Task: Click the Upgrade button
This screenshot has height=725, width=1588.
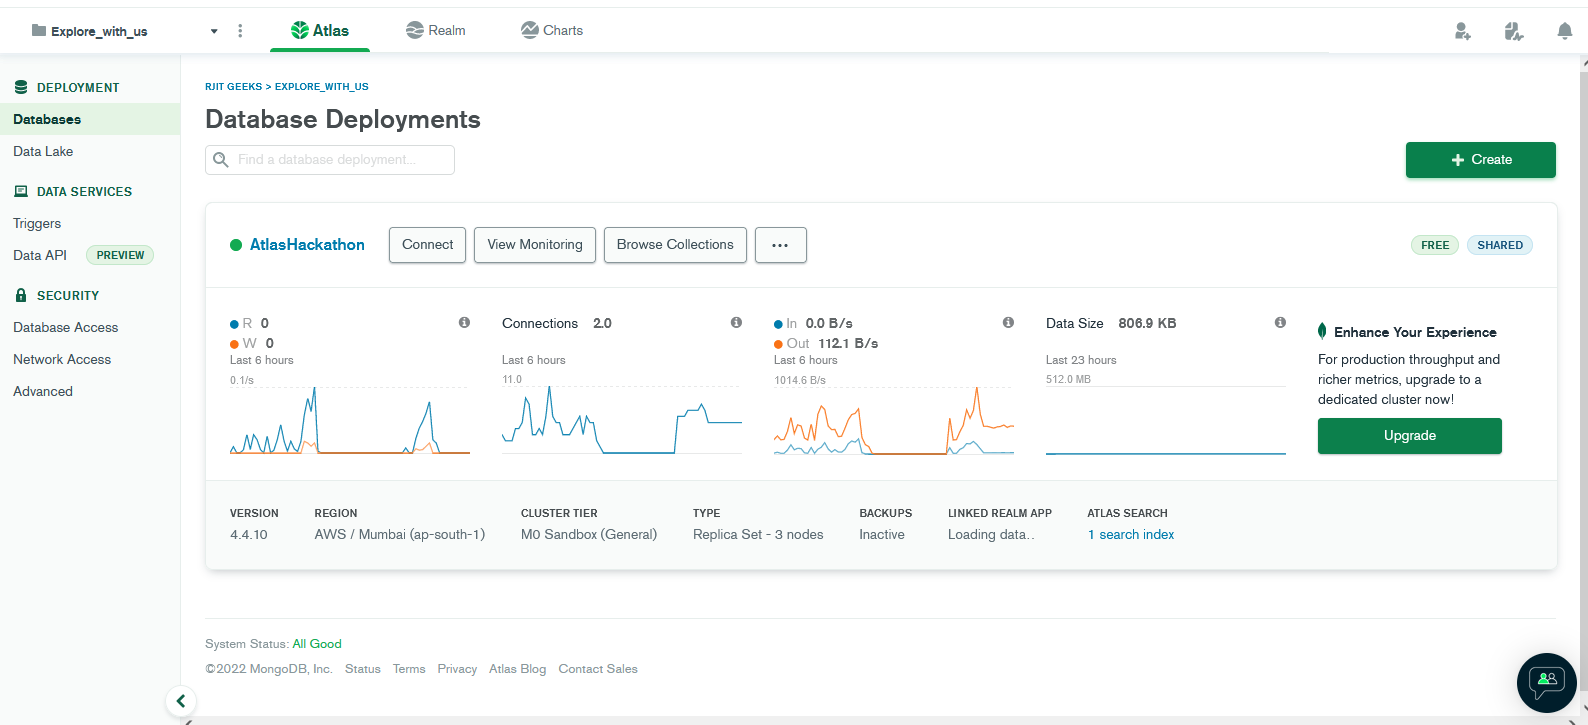Action: 1410,436
